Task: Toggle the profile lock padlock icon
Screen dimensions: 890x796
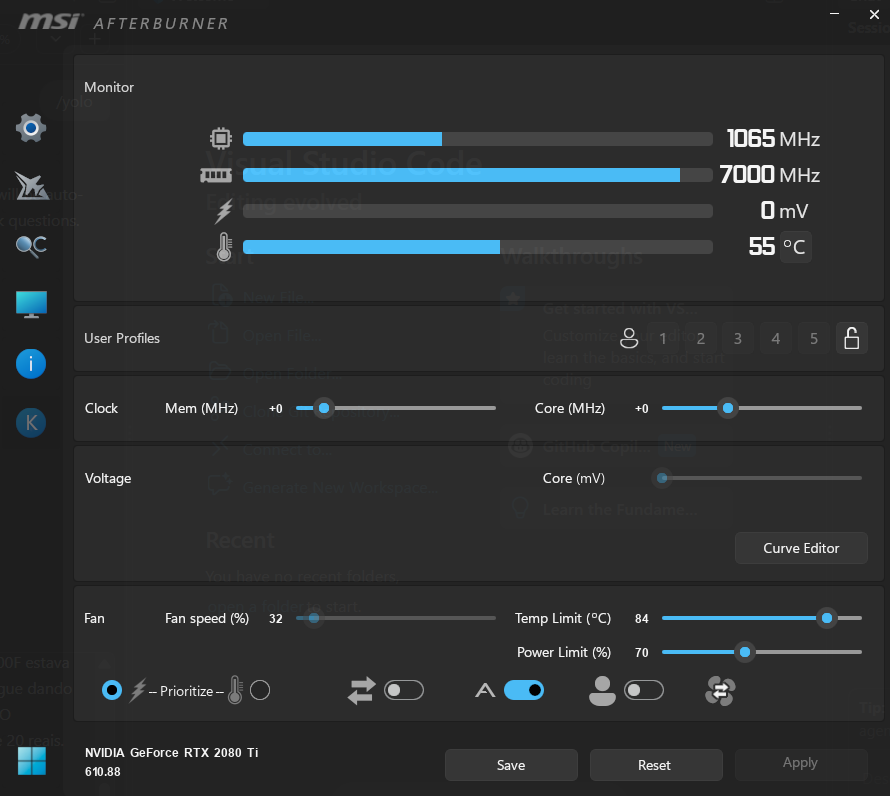Action: pos(851,338)
